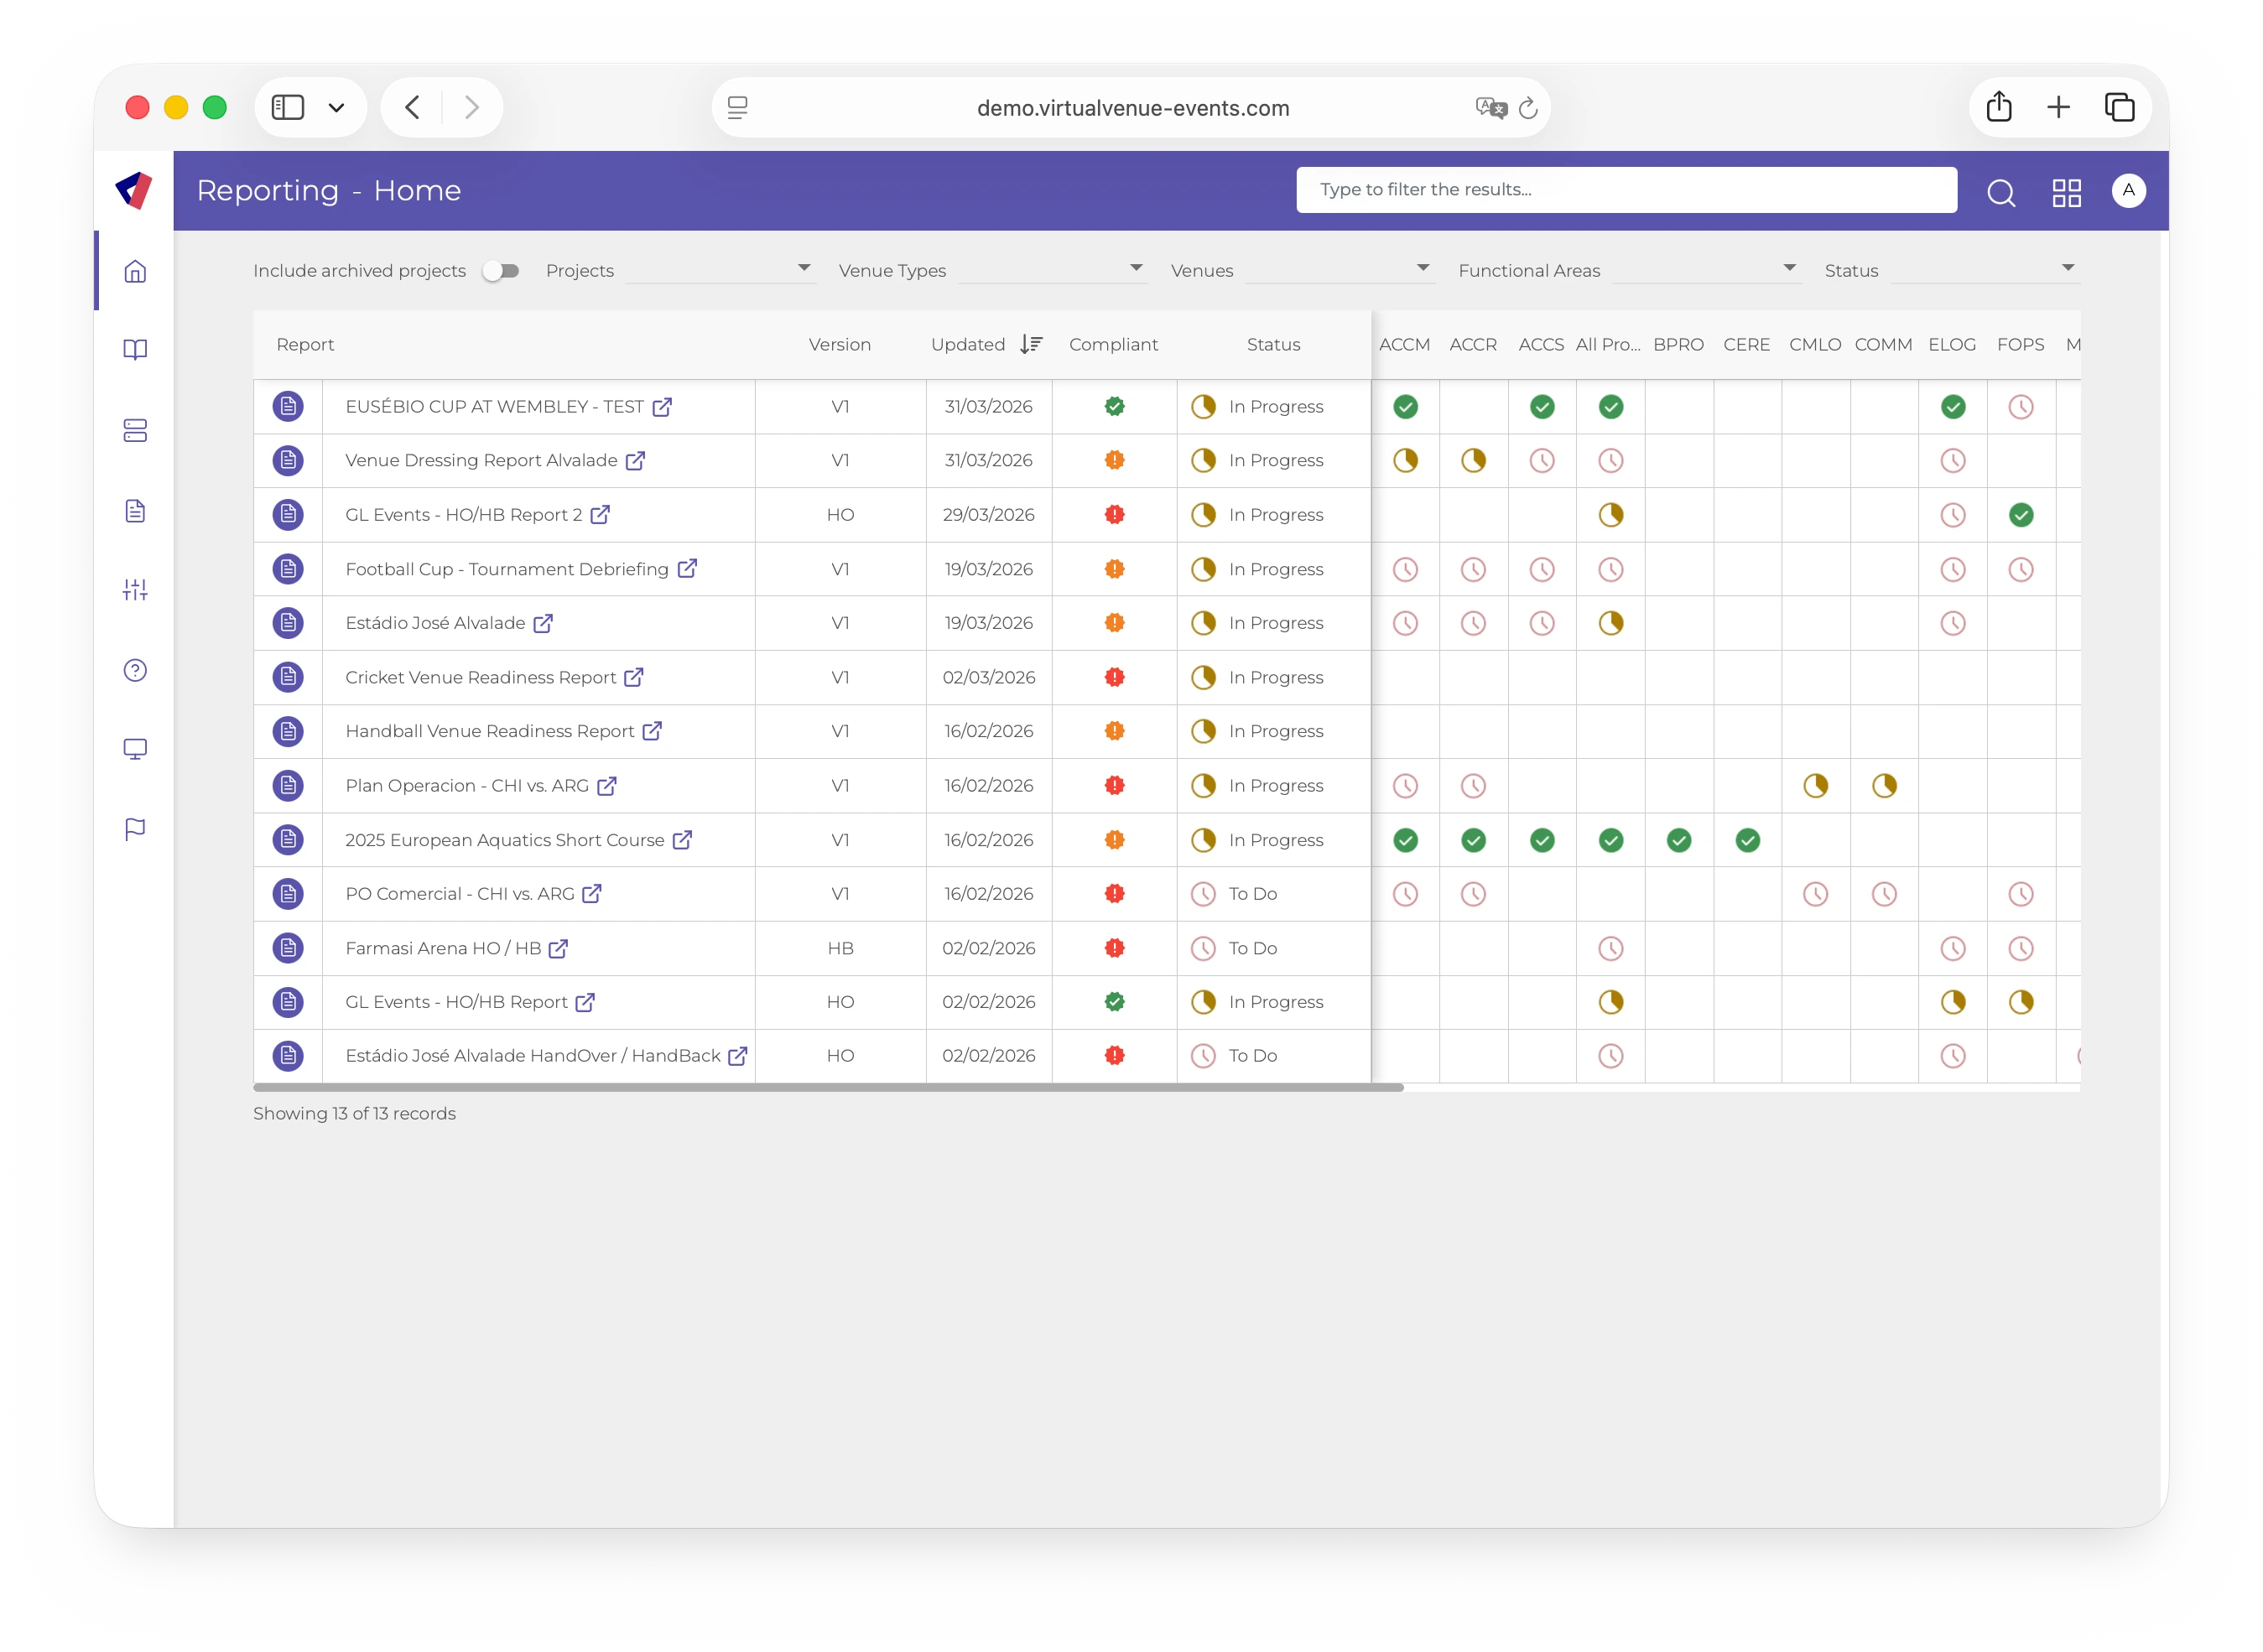The image size is (2263, 1652).
Task: Open the Venue Types dropdown
Action: [x=1051, y=270]
